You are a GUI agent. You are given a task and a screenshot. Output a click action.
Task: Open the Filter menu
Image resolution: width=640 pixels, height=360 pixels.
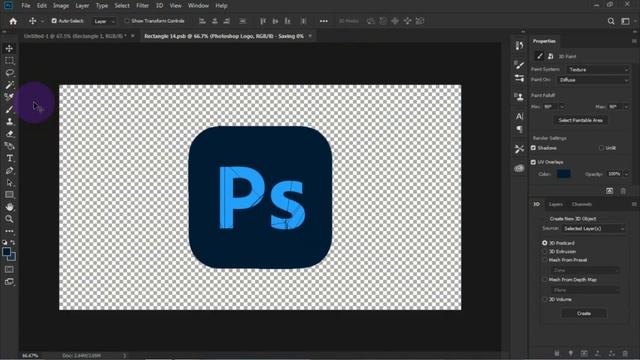point(142,6)
